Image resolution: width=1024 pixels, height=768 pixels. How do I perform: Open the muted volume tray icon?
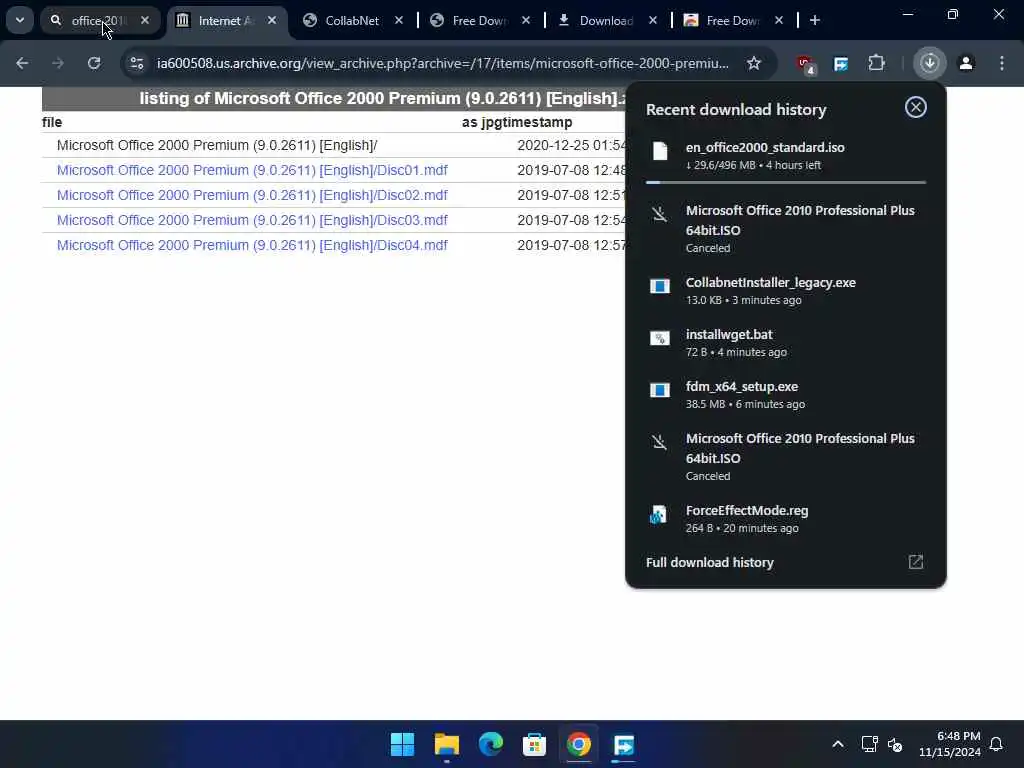(895, 744)
